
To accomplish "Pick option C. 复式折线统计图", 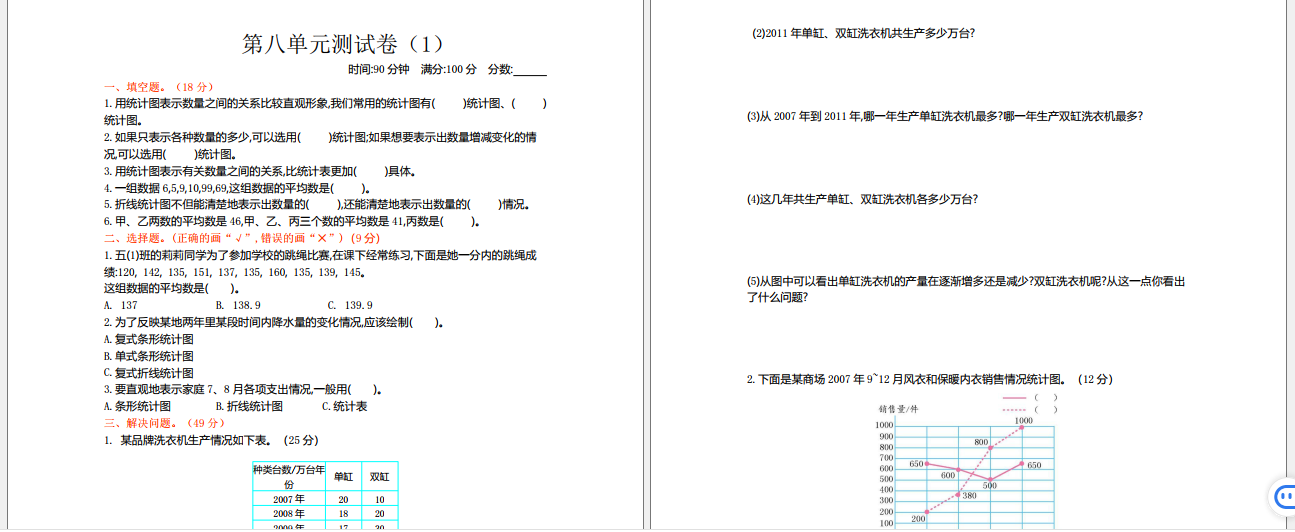I will coord(149,373).
